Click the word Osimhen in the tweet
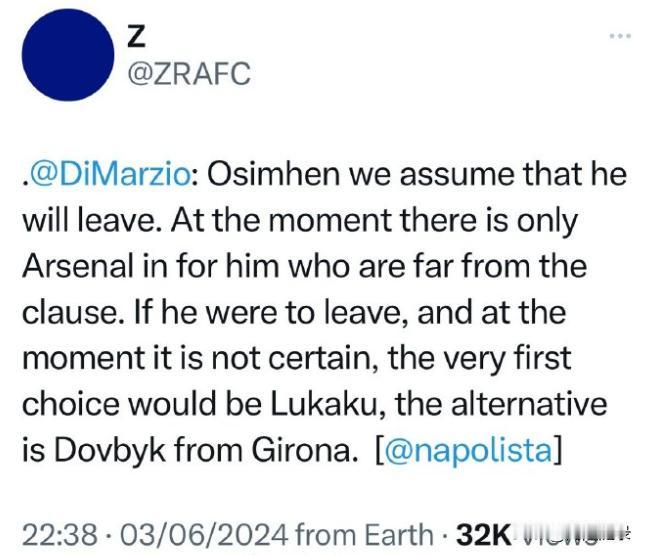 click(x=274, y=174)
